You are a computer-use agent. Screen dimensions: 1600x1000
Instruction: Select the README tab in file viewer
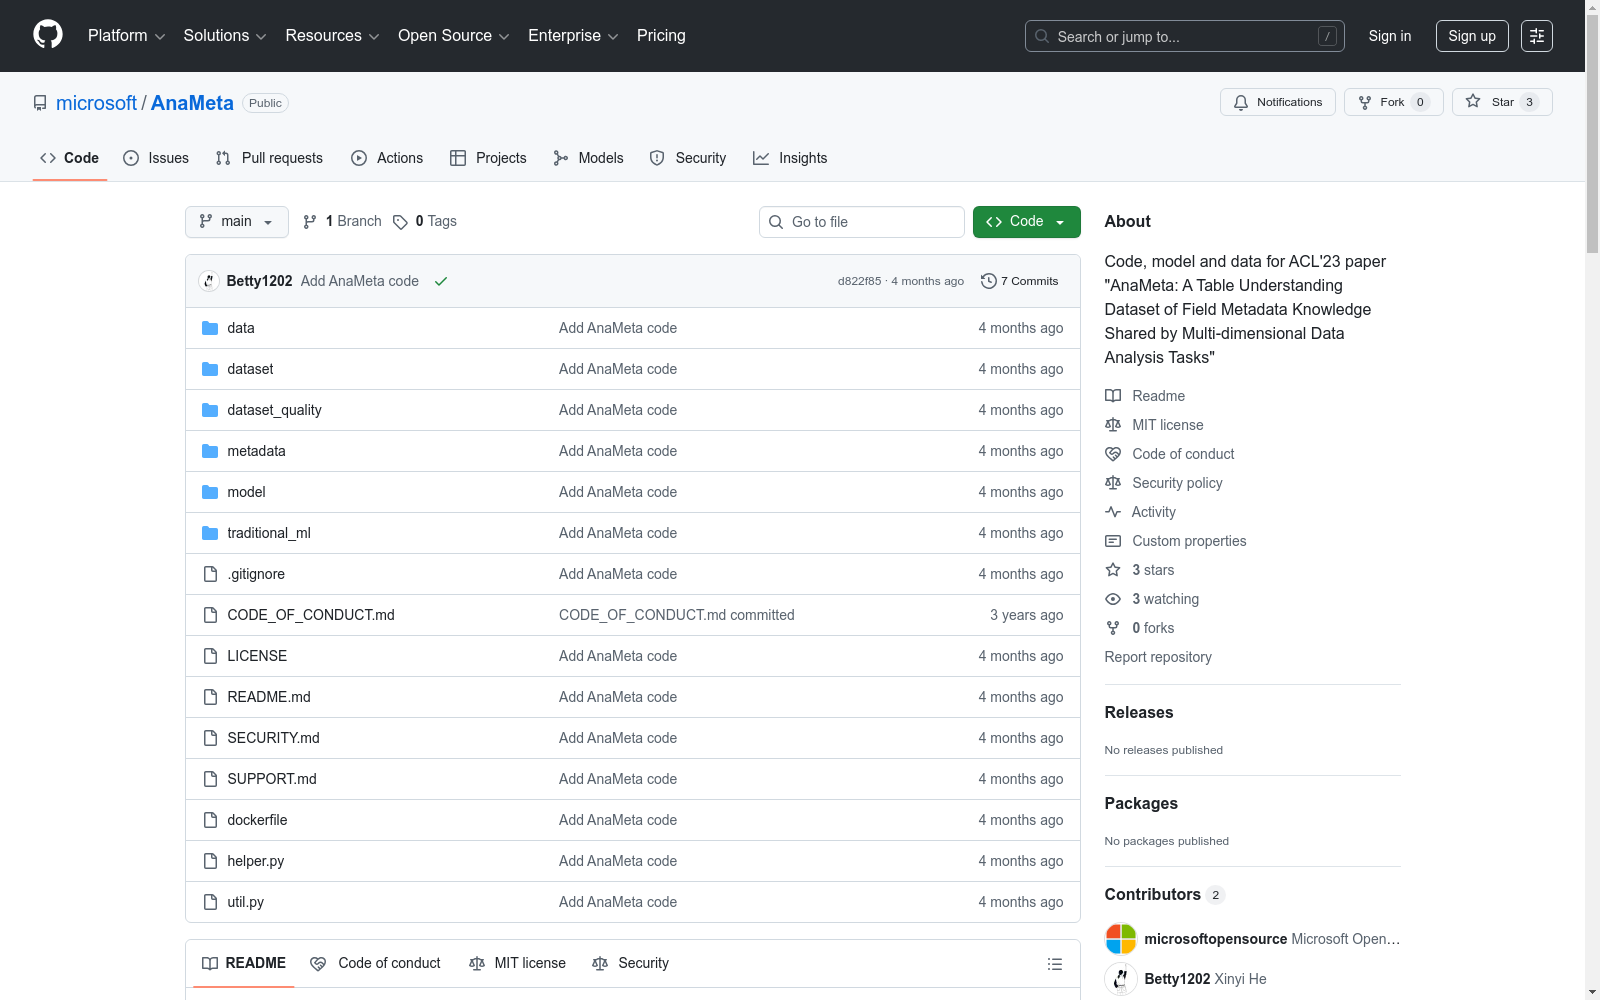pyautogui.click(x=244, y=963)
